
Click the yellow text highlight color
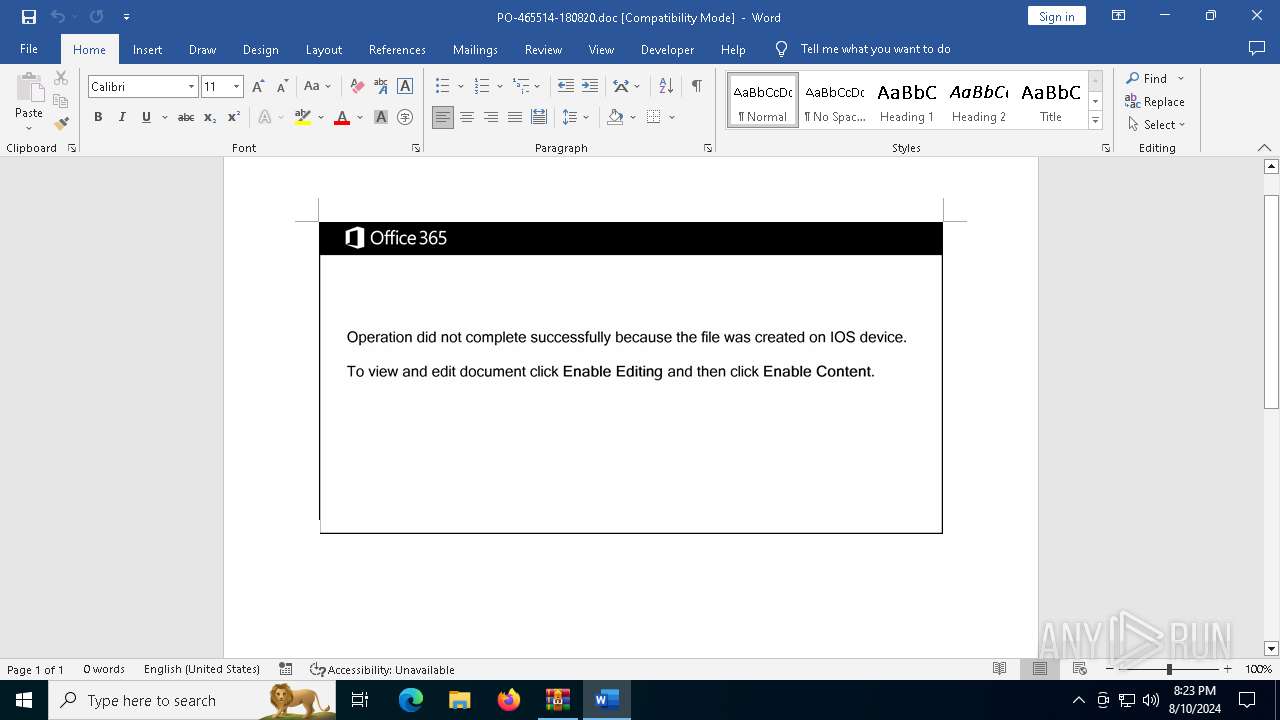[x=303, y=117]
